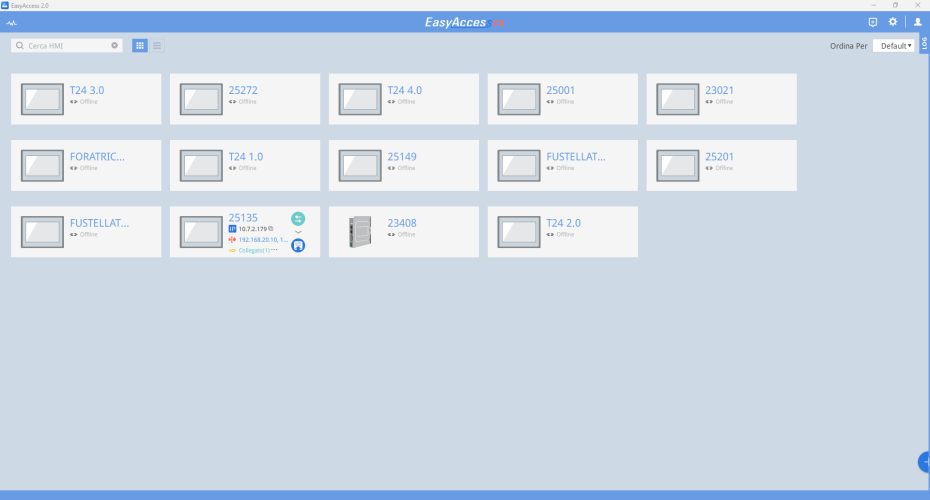Click the T24 4.0 HMI screen icon
Screen dimensions: 930x500
(x=360, y=99)
